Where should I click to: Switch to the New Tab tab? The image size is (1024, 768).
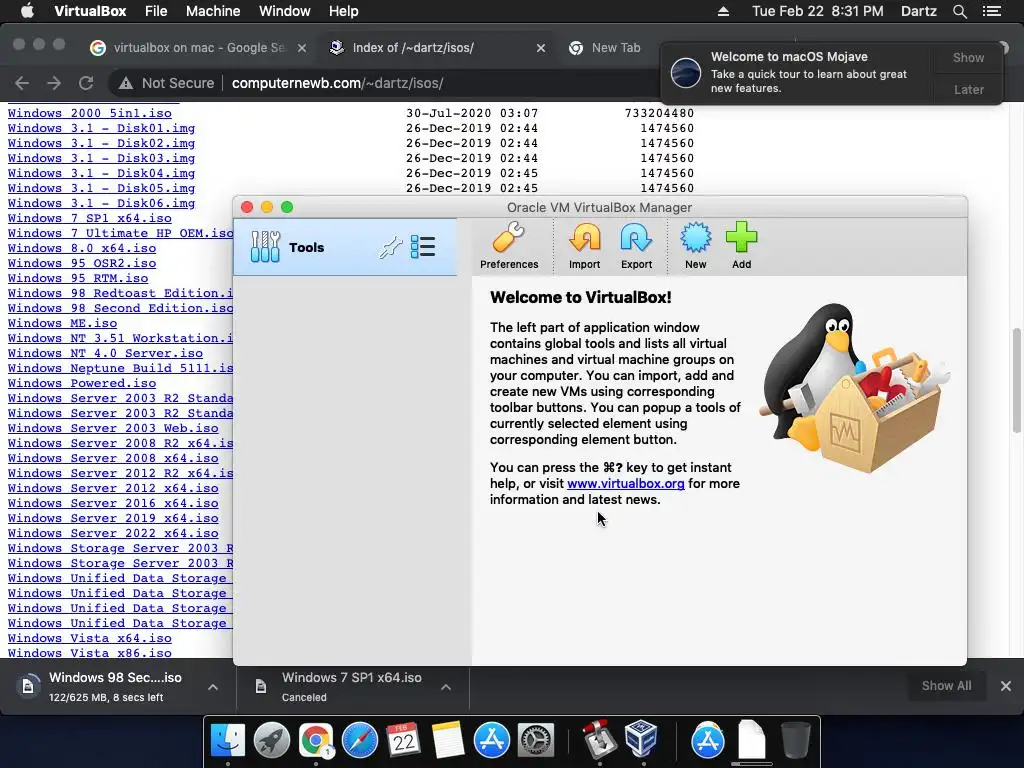click(616, 48)
